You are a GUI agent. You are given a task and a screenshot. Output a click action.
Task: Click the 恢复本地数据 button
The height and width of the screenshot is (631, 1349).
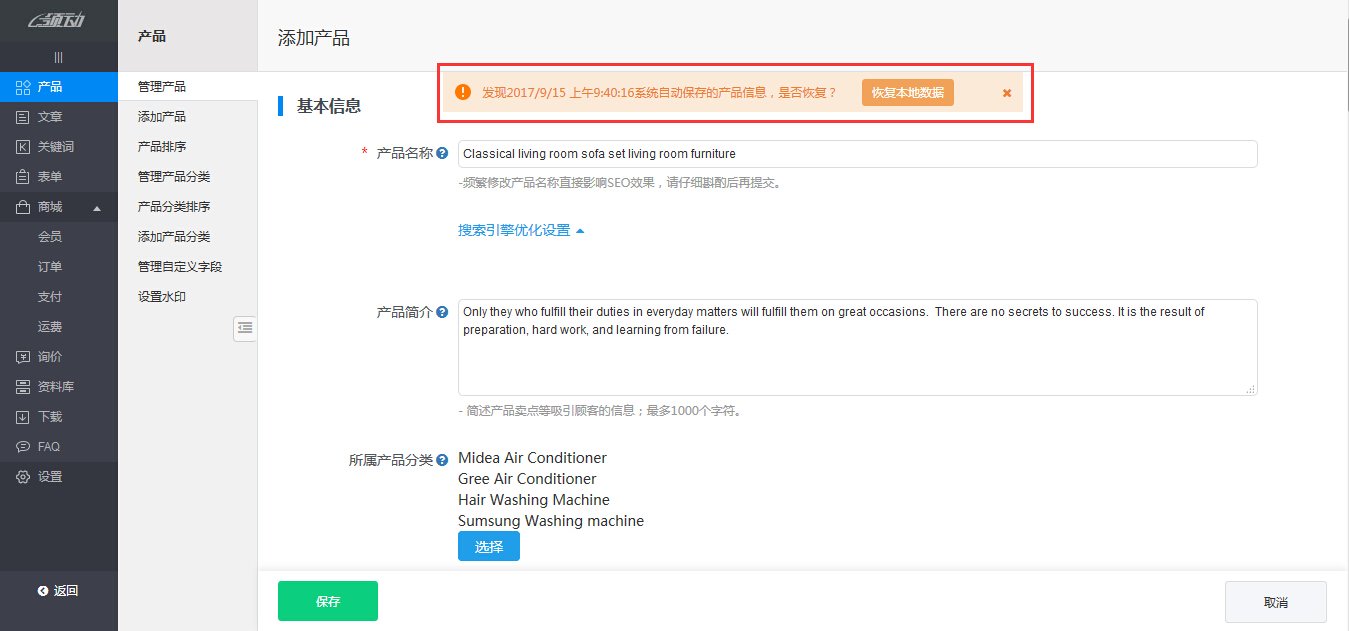coord(907,92)
